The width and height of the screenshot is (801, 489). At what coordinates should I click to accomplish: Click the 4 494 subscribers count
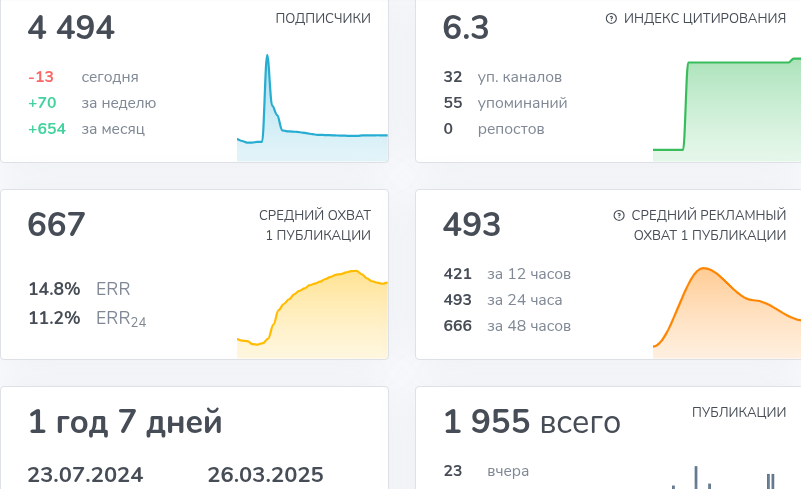click(x=71, y=28)
